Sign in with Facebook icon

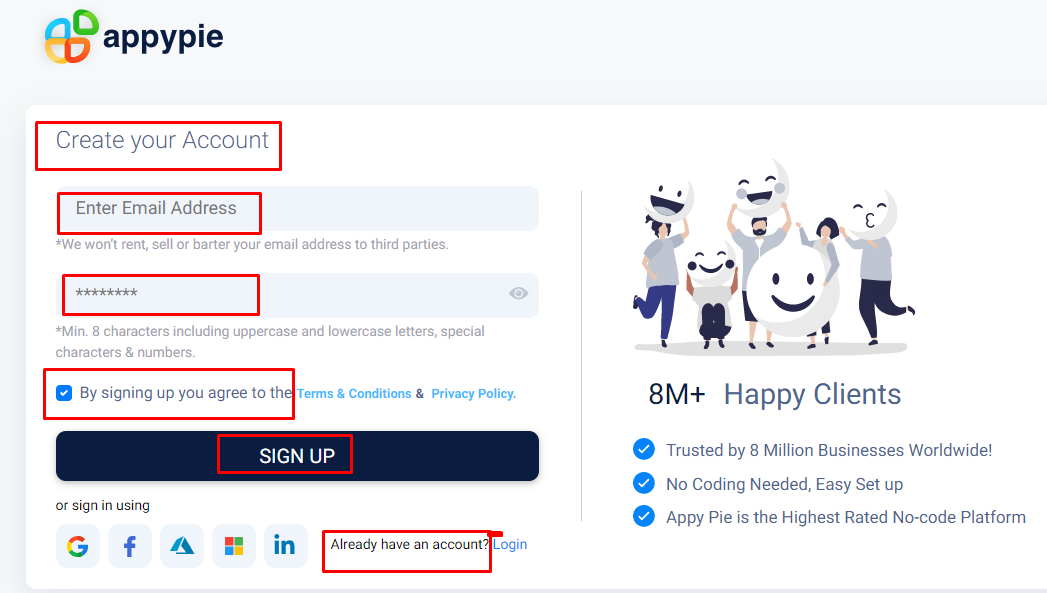pyautogui.click(x=130, y=546)
